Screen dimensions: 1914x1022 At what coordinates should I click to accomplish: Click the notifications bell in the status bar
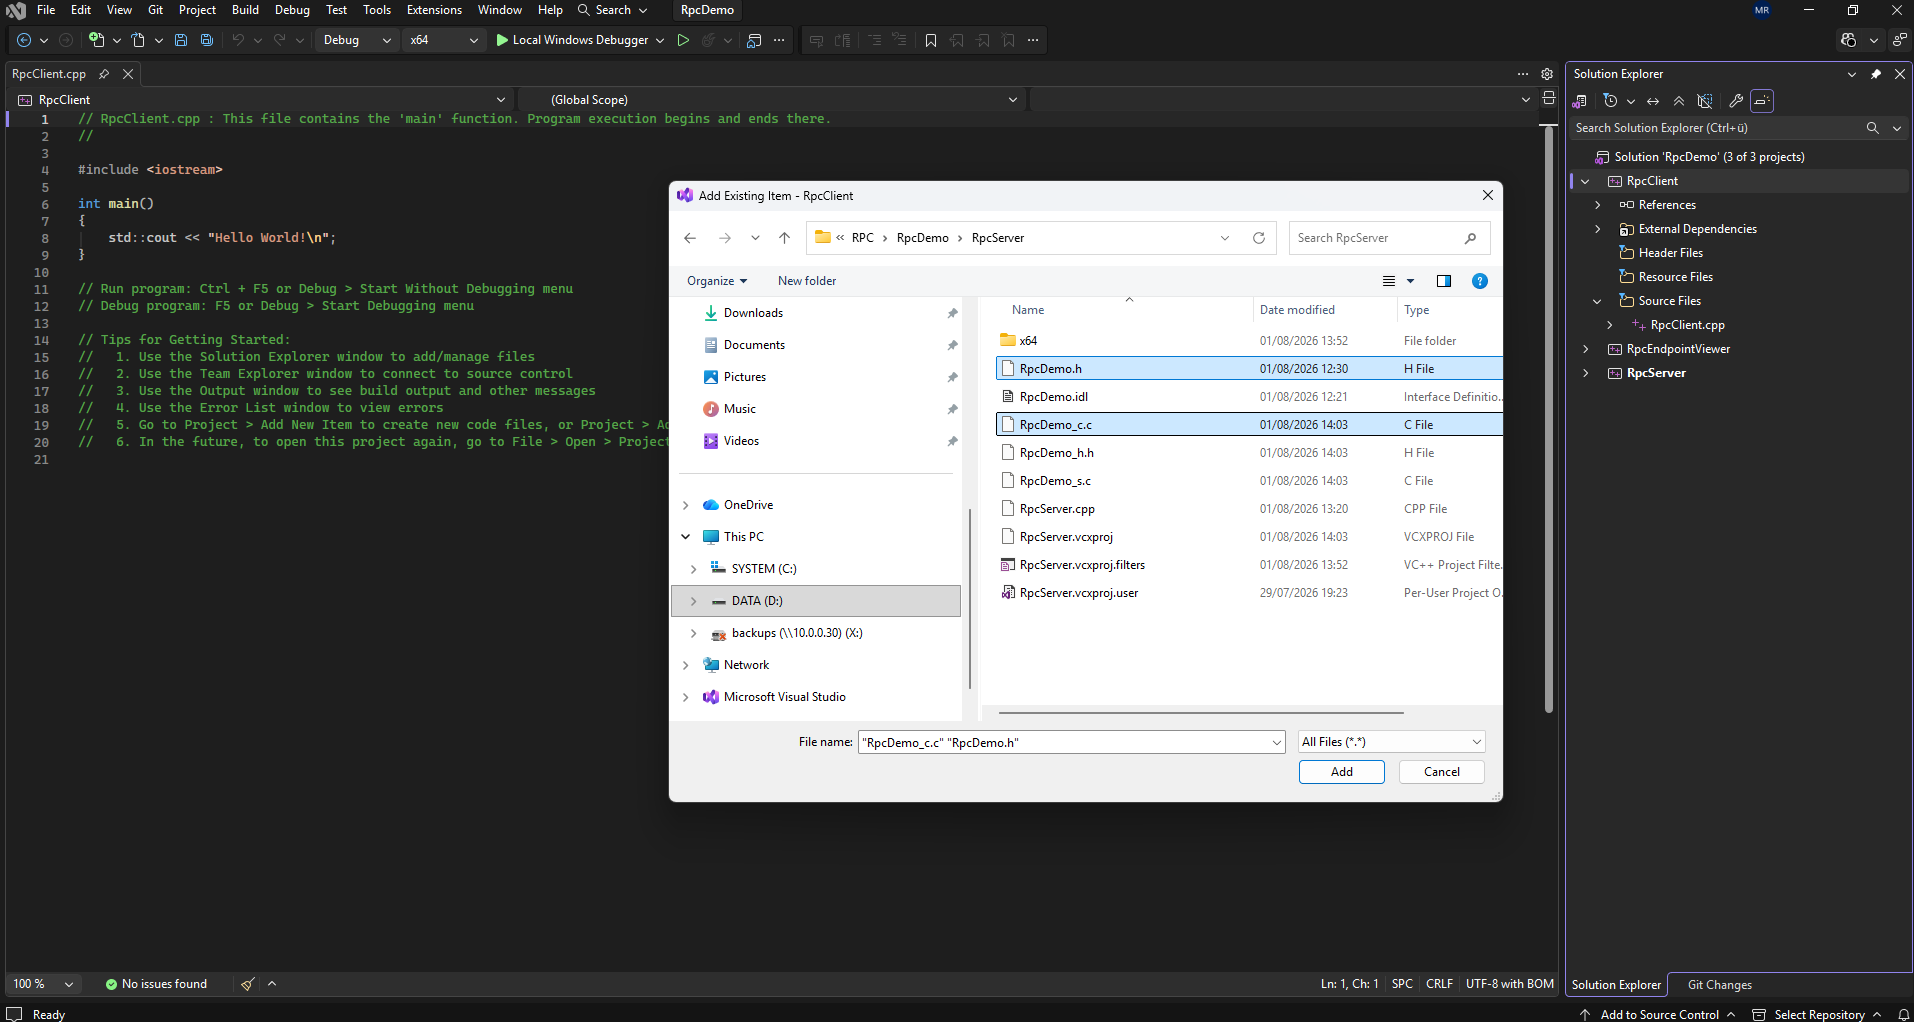[1904, 1014]
